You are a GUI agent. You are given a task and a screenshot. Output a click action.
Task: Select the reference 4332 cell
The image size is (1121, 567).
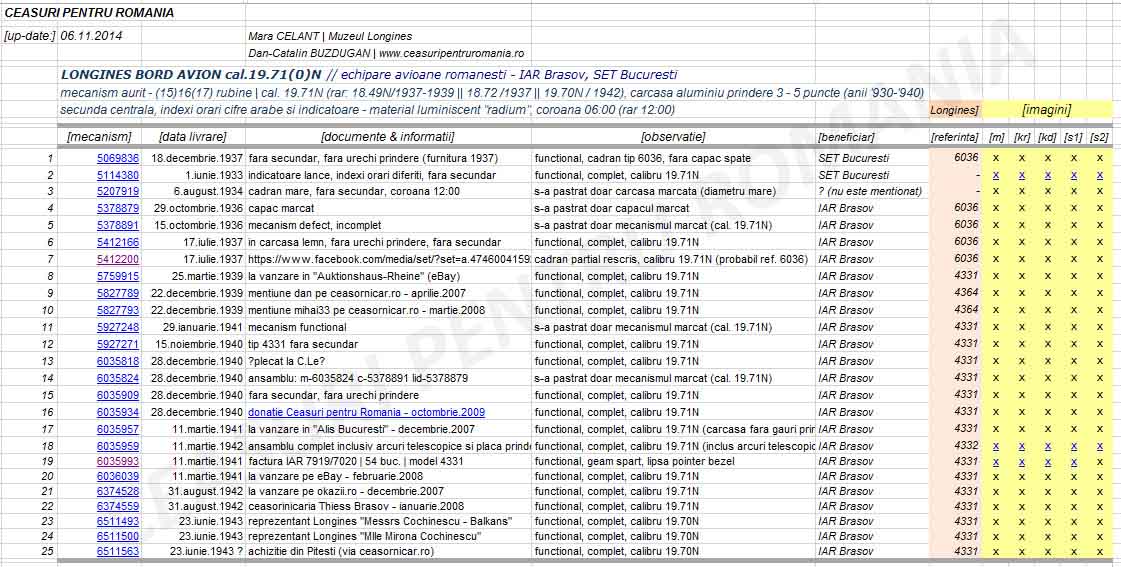(955, 446)
